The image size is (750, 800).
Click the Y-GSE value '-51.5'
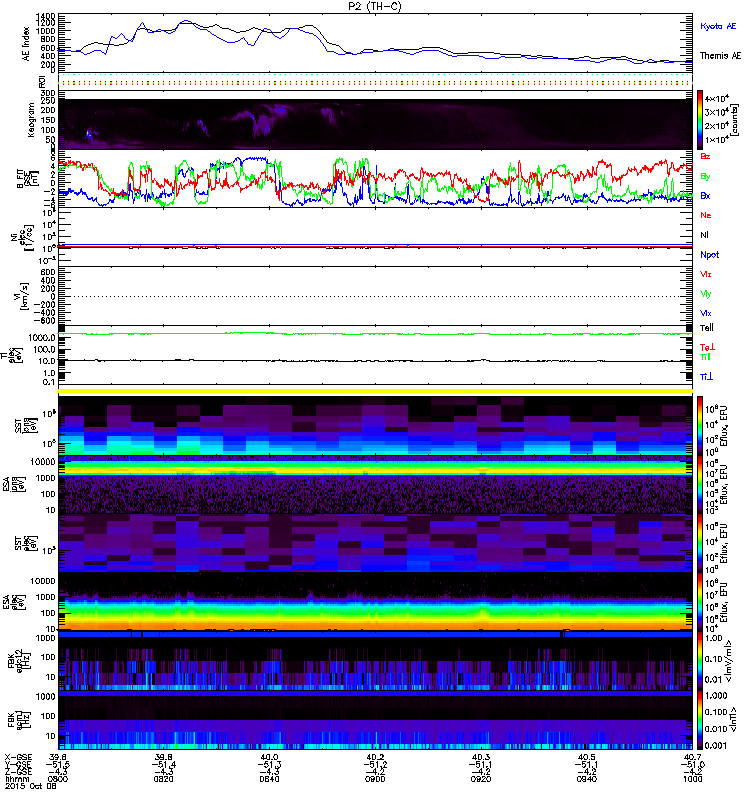(x=57, y=764)
